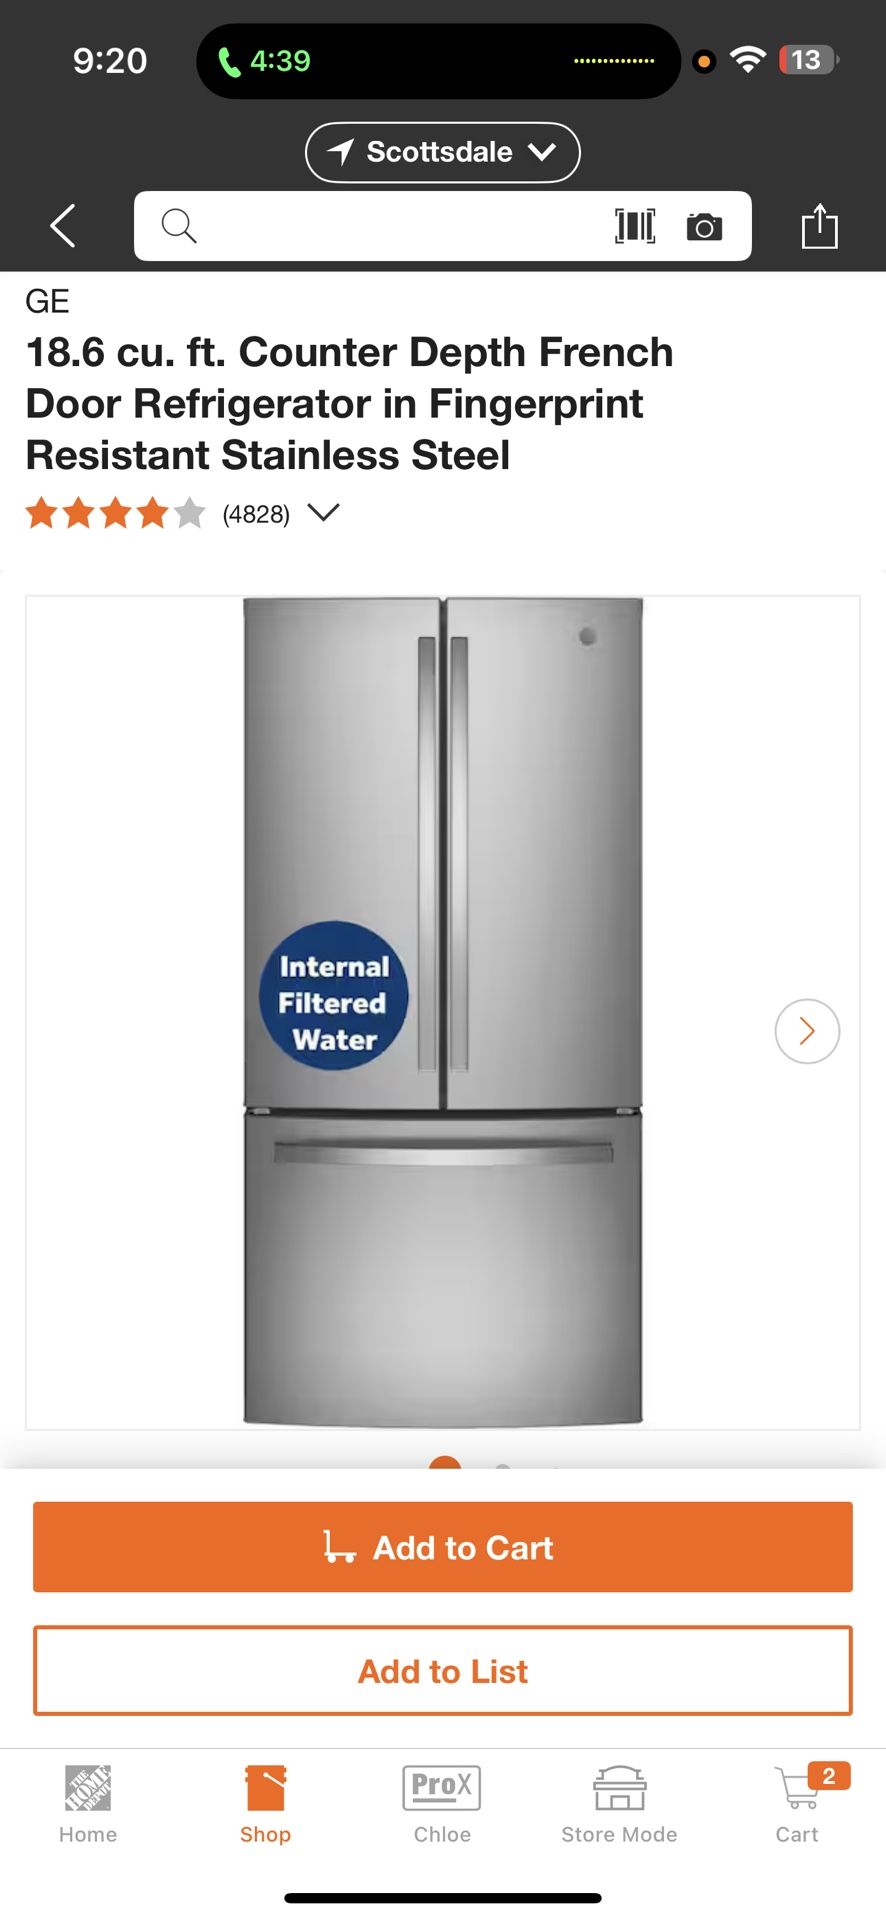
Task: Add refrigerator to cart
Action: [443, 1547]
